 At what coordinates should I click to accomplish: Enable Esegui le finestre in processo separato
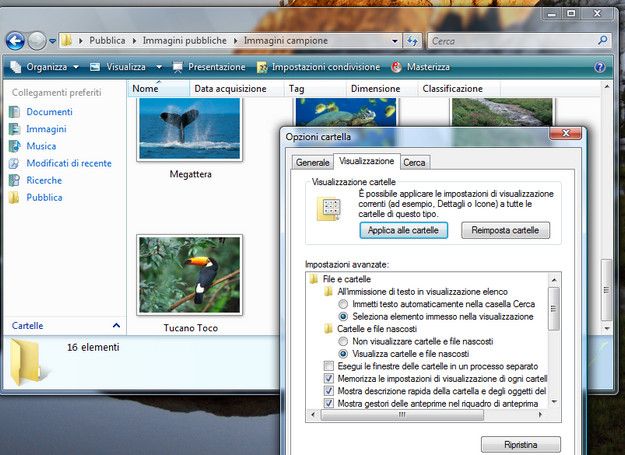coord(328,366)
